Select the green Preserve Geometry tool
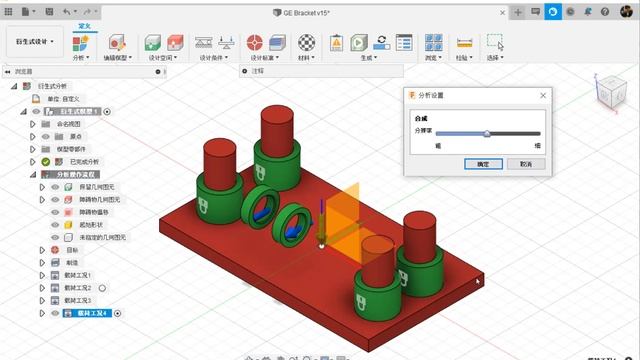The width and height of the screenshot is (640, 360). [x=153, y=43]
